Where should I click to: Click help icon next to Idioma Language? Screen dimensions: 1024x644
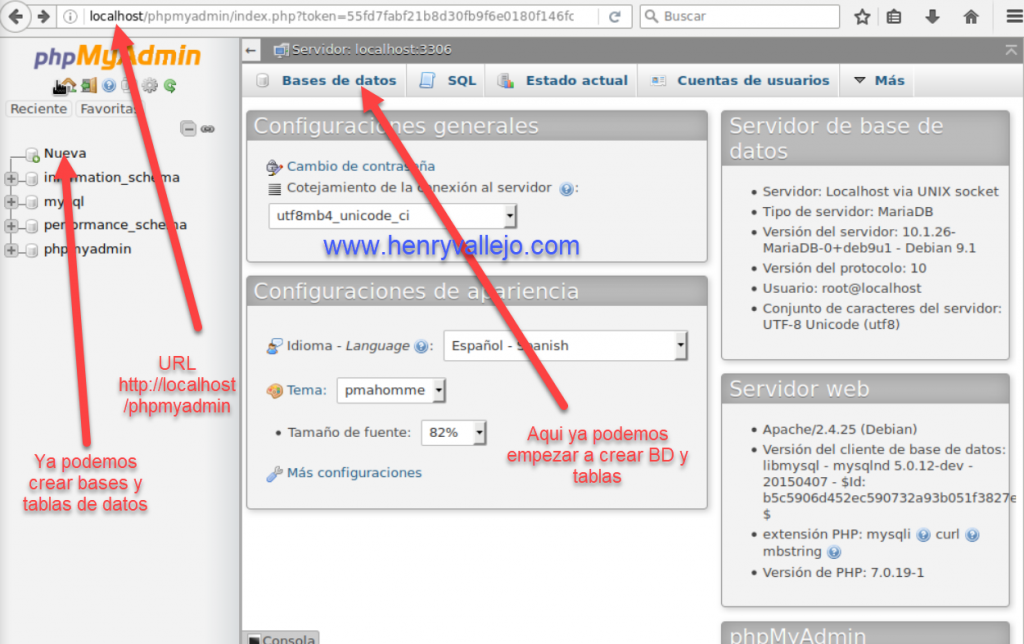coord(424,346)
